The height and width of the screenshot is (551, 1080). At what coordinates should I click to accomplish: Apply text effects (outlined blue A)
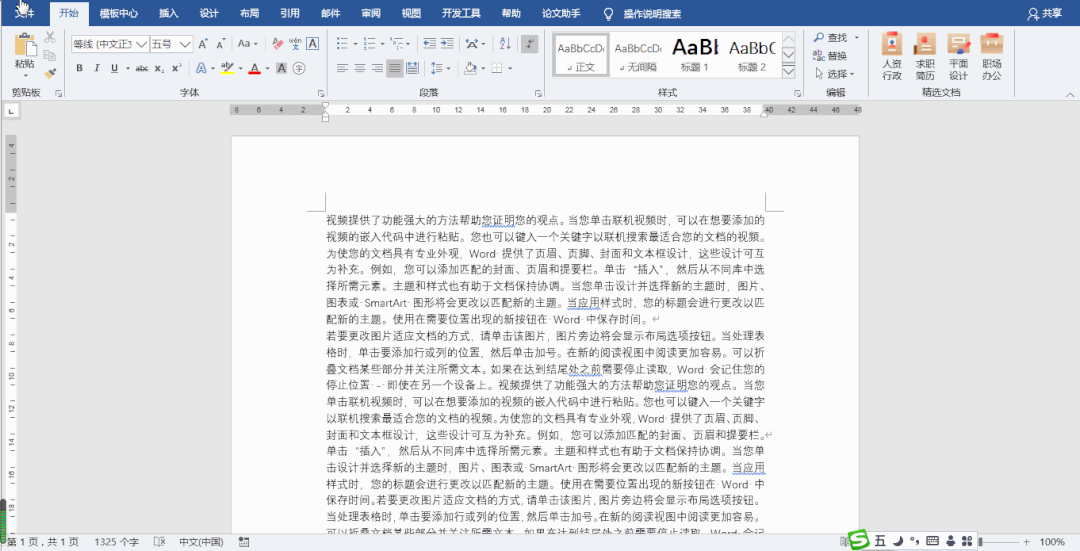[x=201, y=68]
